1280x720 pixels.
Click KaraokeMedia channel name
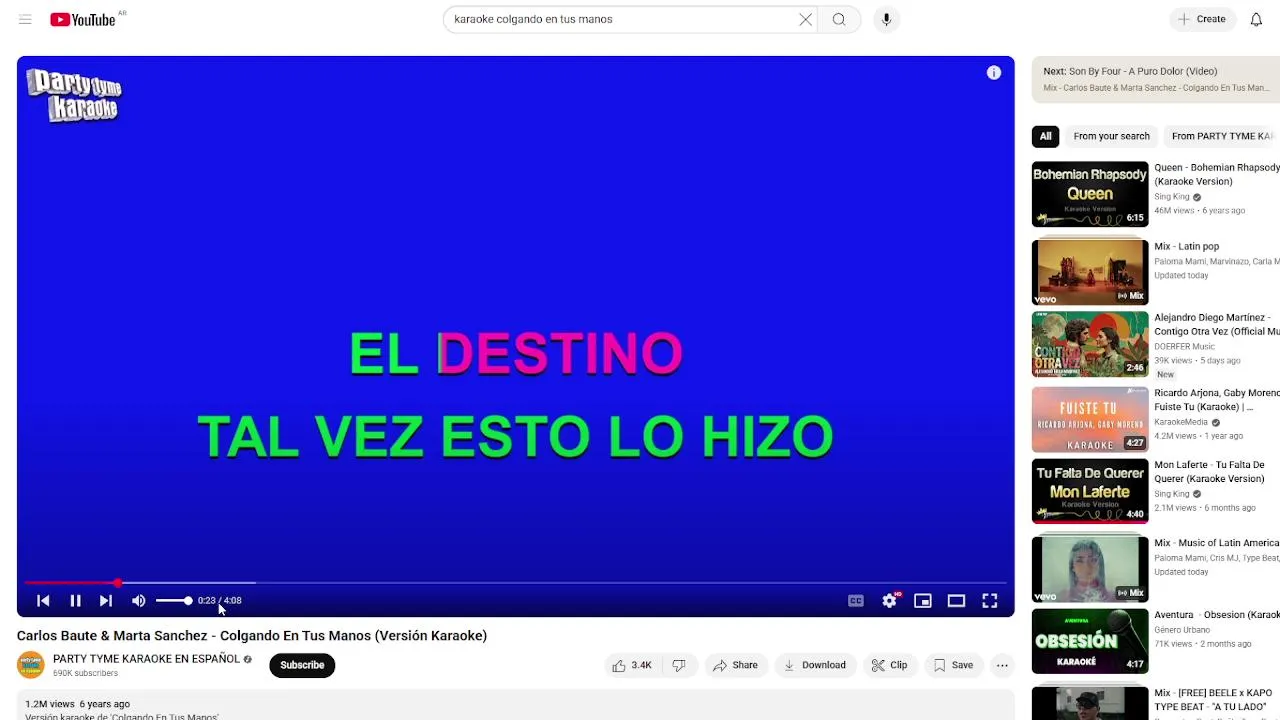pyautogui.click(x=1181, y=422)
